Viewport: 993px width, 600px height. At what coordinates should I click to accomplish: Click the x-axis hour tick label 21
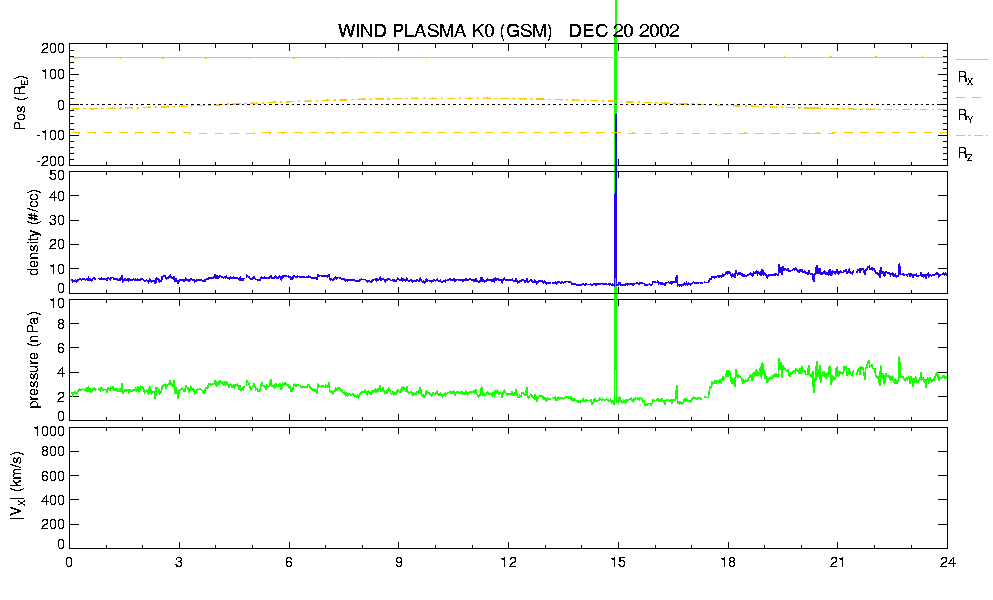pyautogui.click(x=838, y=563)
